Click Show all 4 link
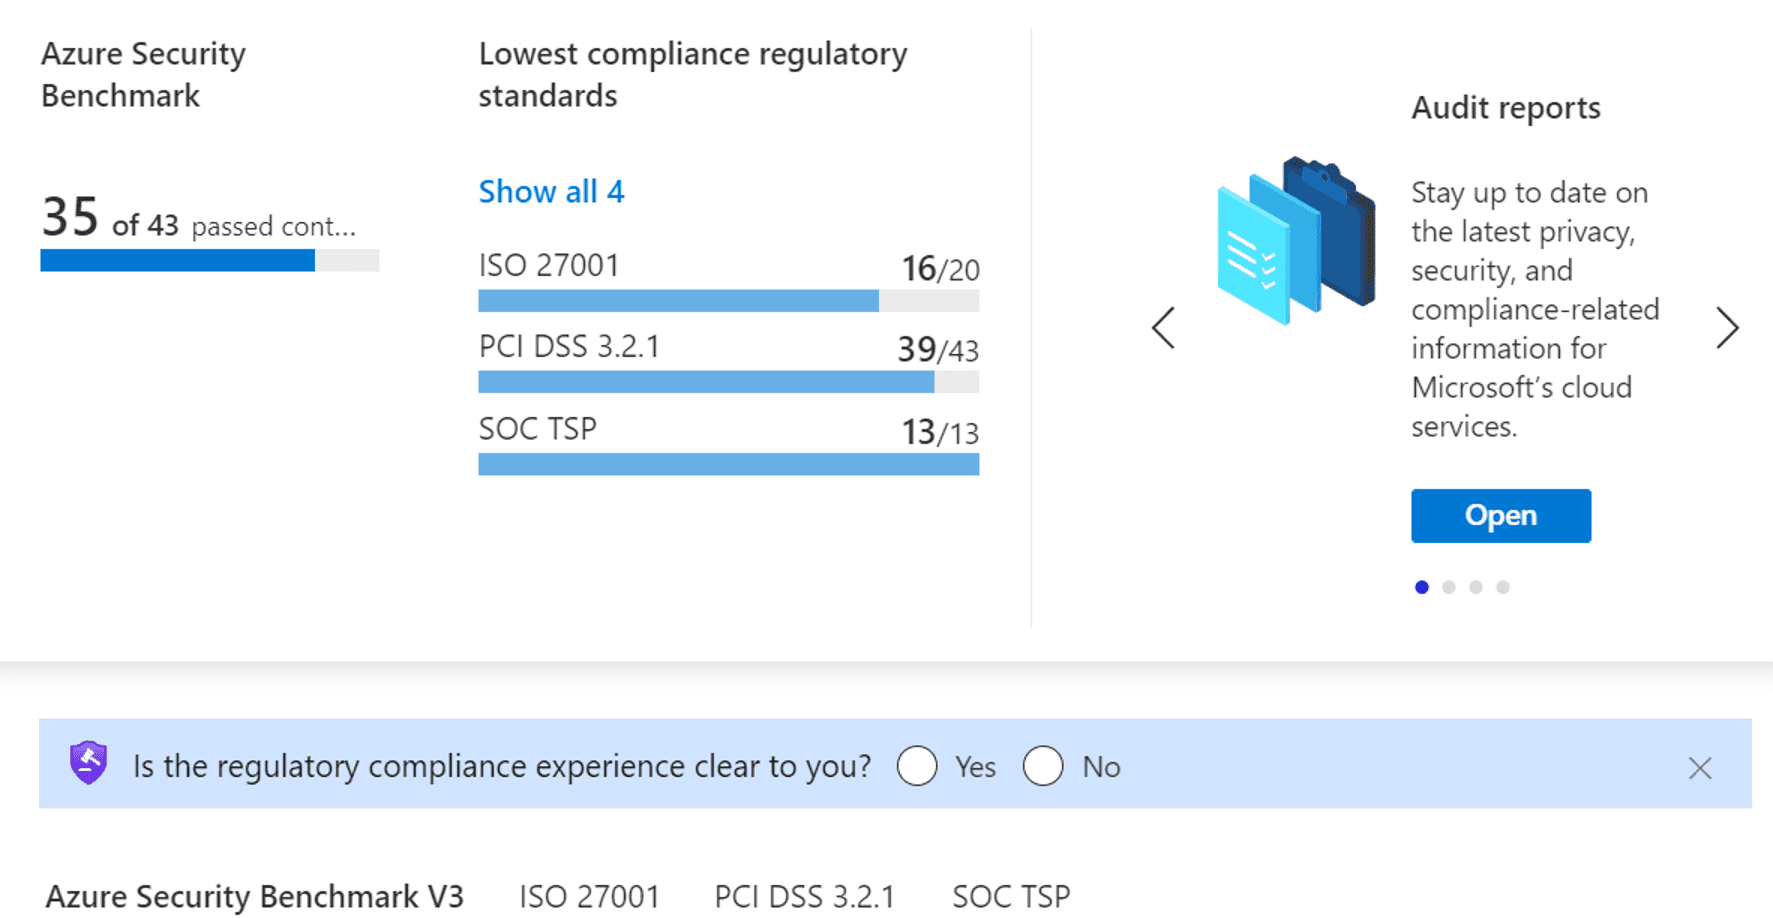Image resolution: width=1773 pixels, height=918 pixels. [x=551, y=191]
